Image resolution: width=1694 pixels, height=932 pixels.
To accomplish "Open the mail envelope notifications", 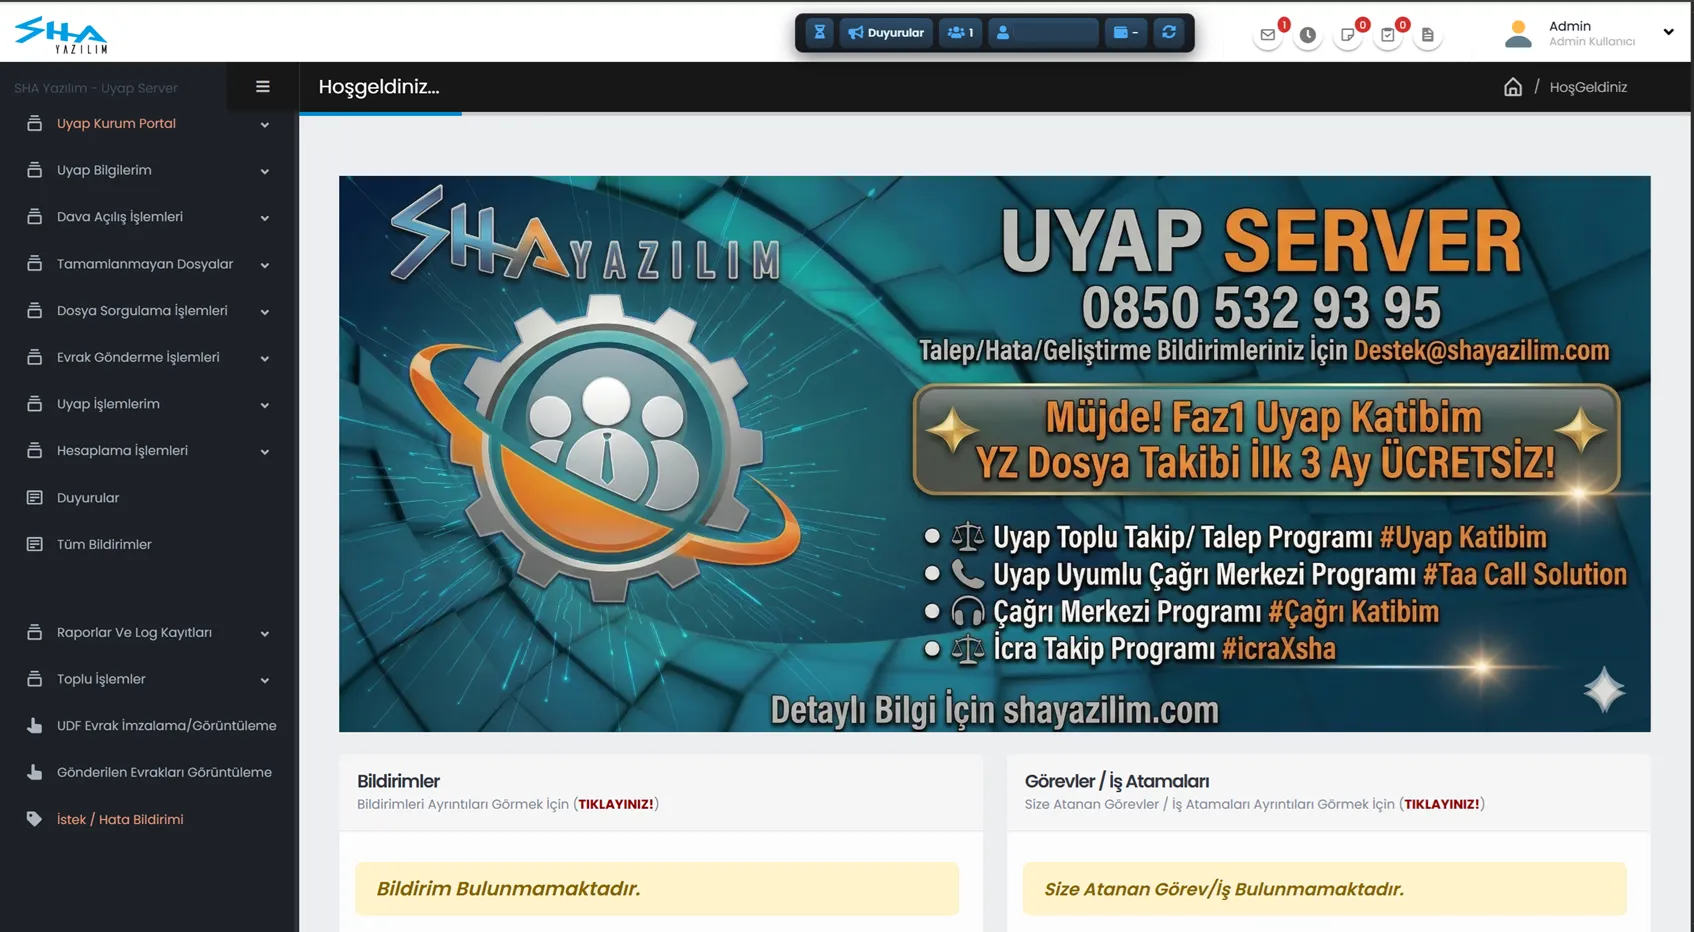I will pos(1268,35).
